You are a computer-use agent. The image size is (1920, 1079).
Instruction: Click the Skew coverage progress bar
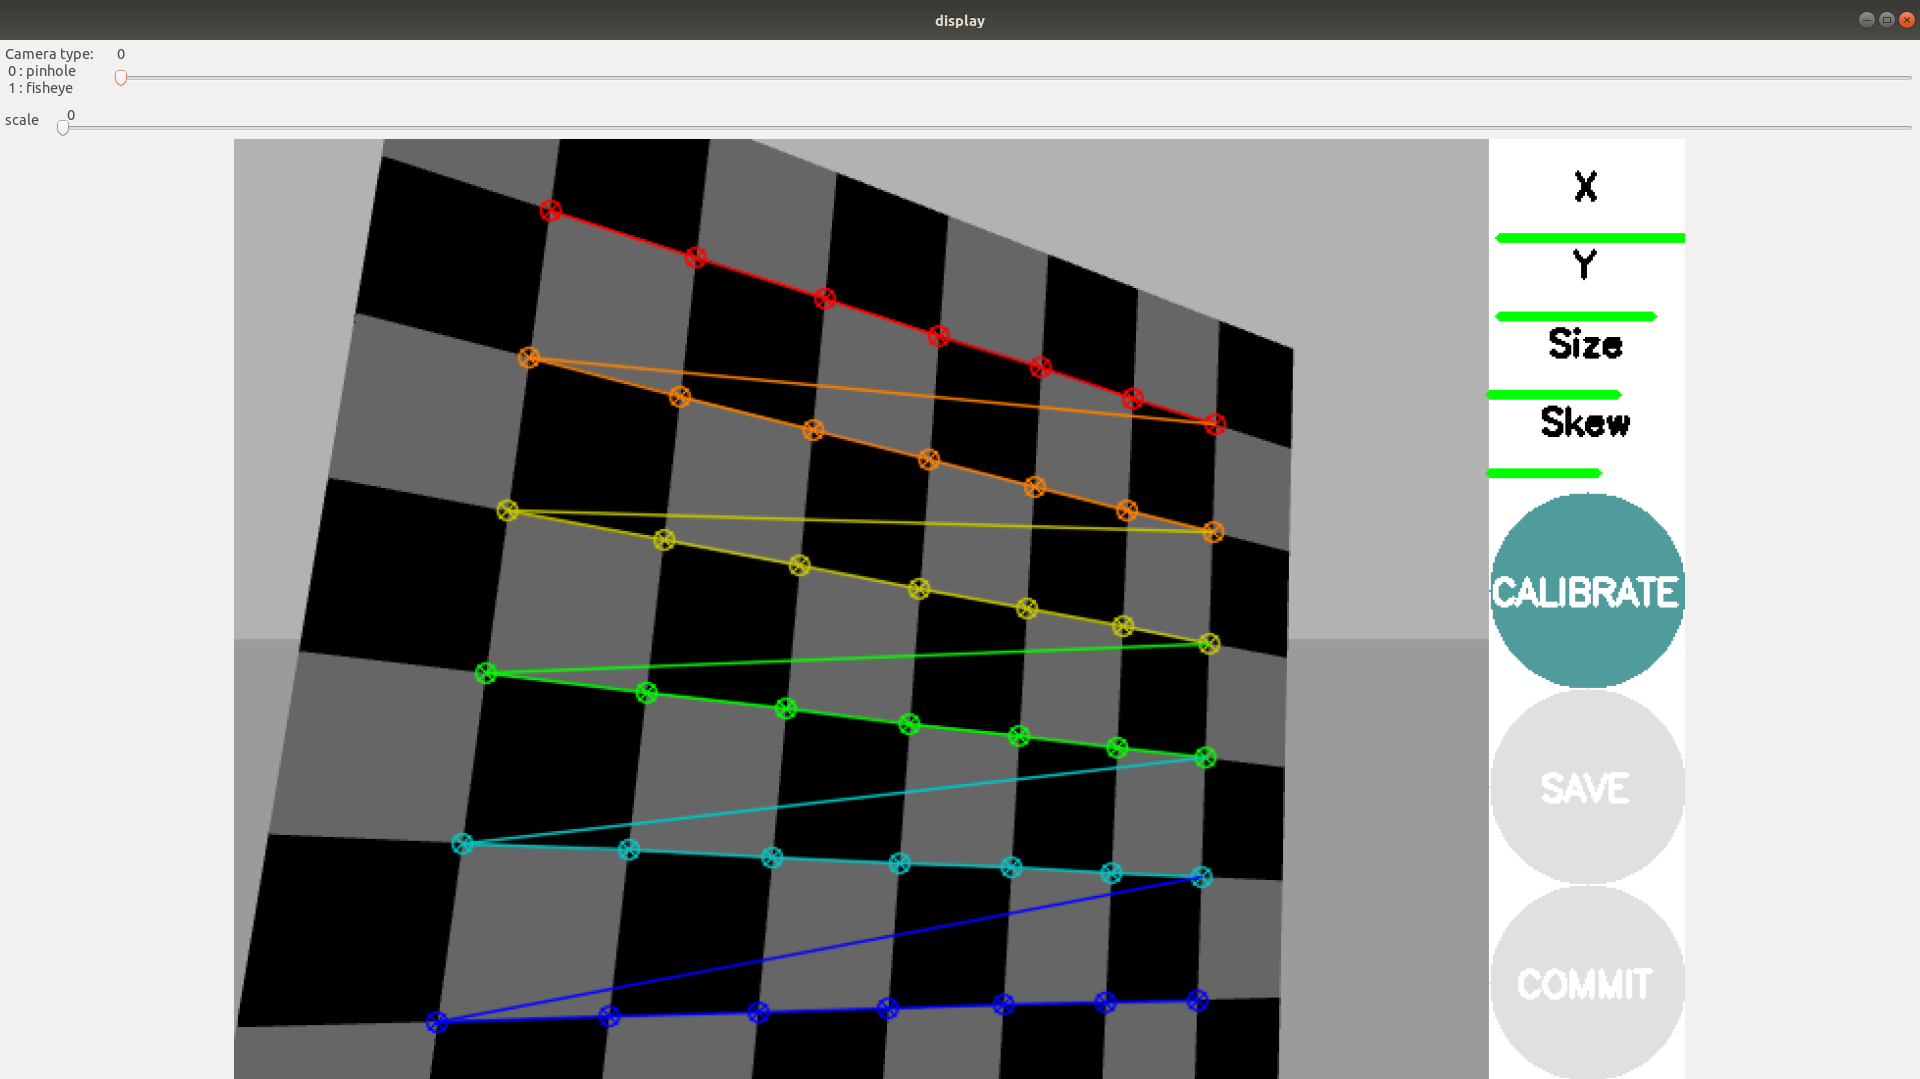pos(1545,473)
